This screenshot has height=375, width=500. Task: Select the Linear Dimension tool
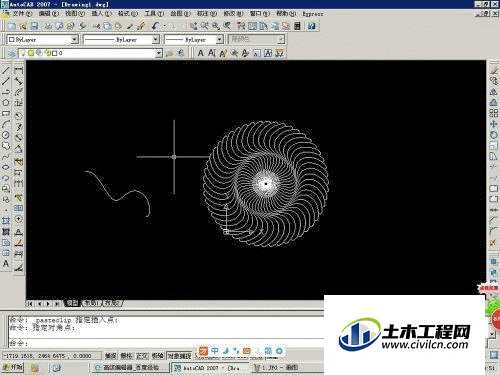(x=19, y=70)
